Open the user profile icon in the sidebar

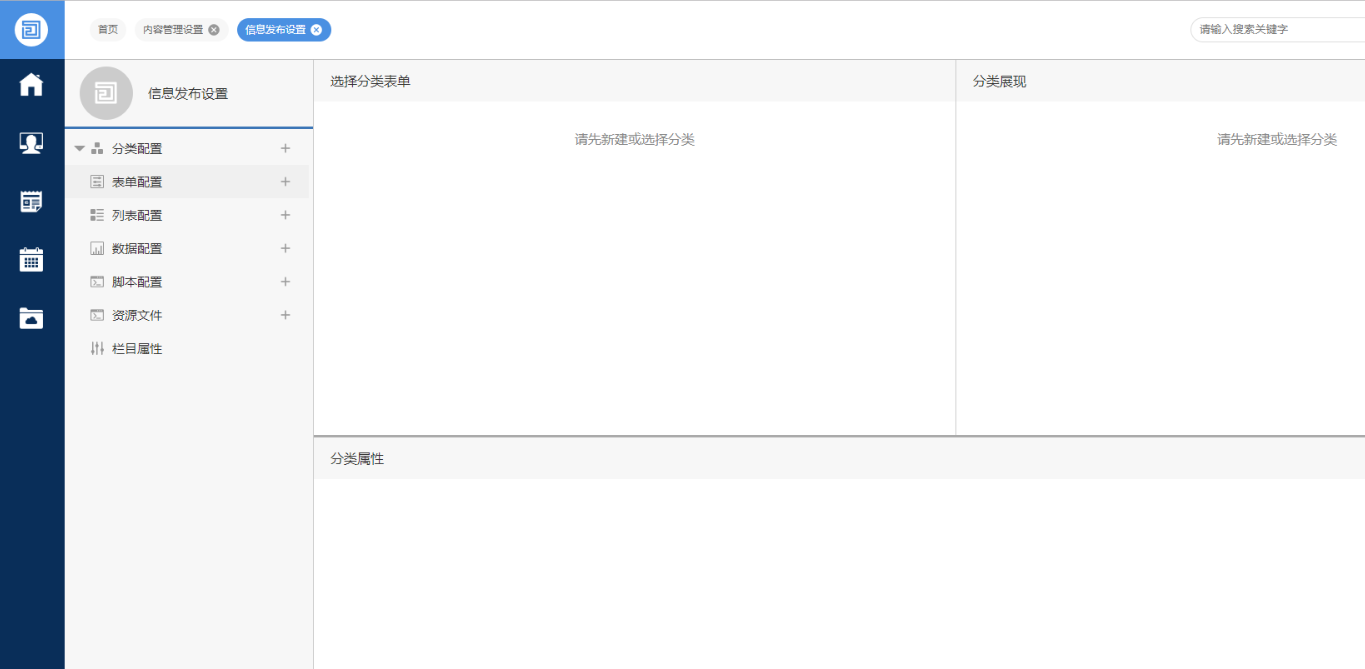pos(31,143)
